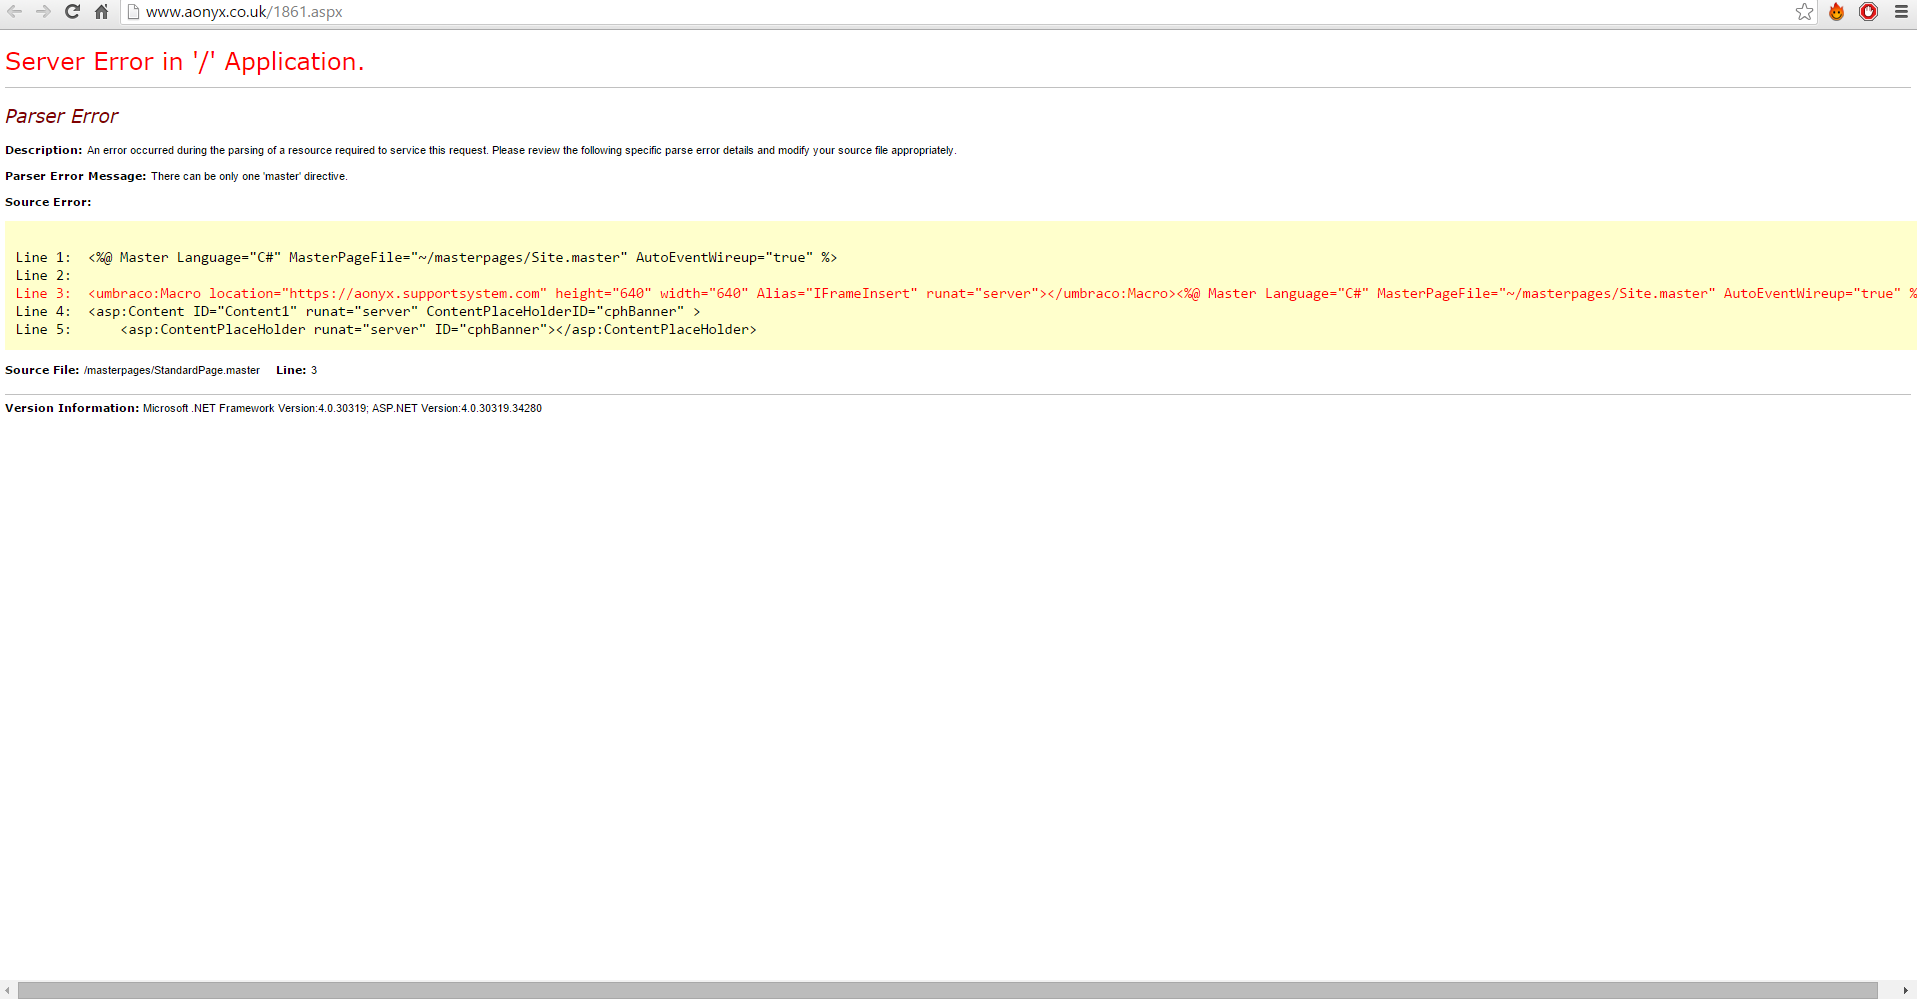Click the horizontal scrollbar thumb
This screenshot has width=1917, height=999.
tap(947, 990)
